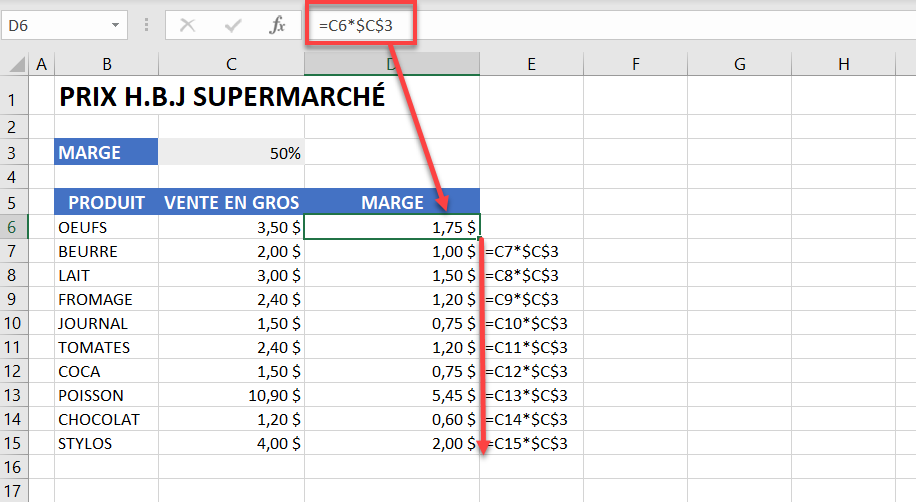Click the Cancel (X) formula icon

pos(188,25)
